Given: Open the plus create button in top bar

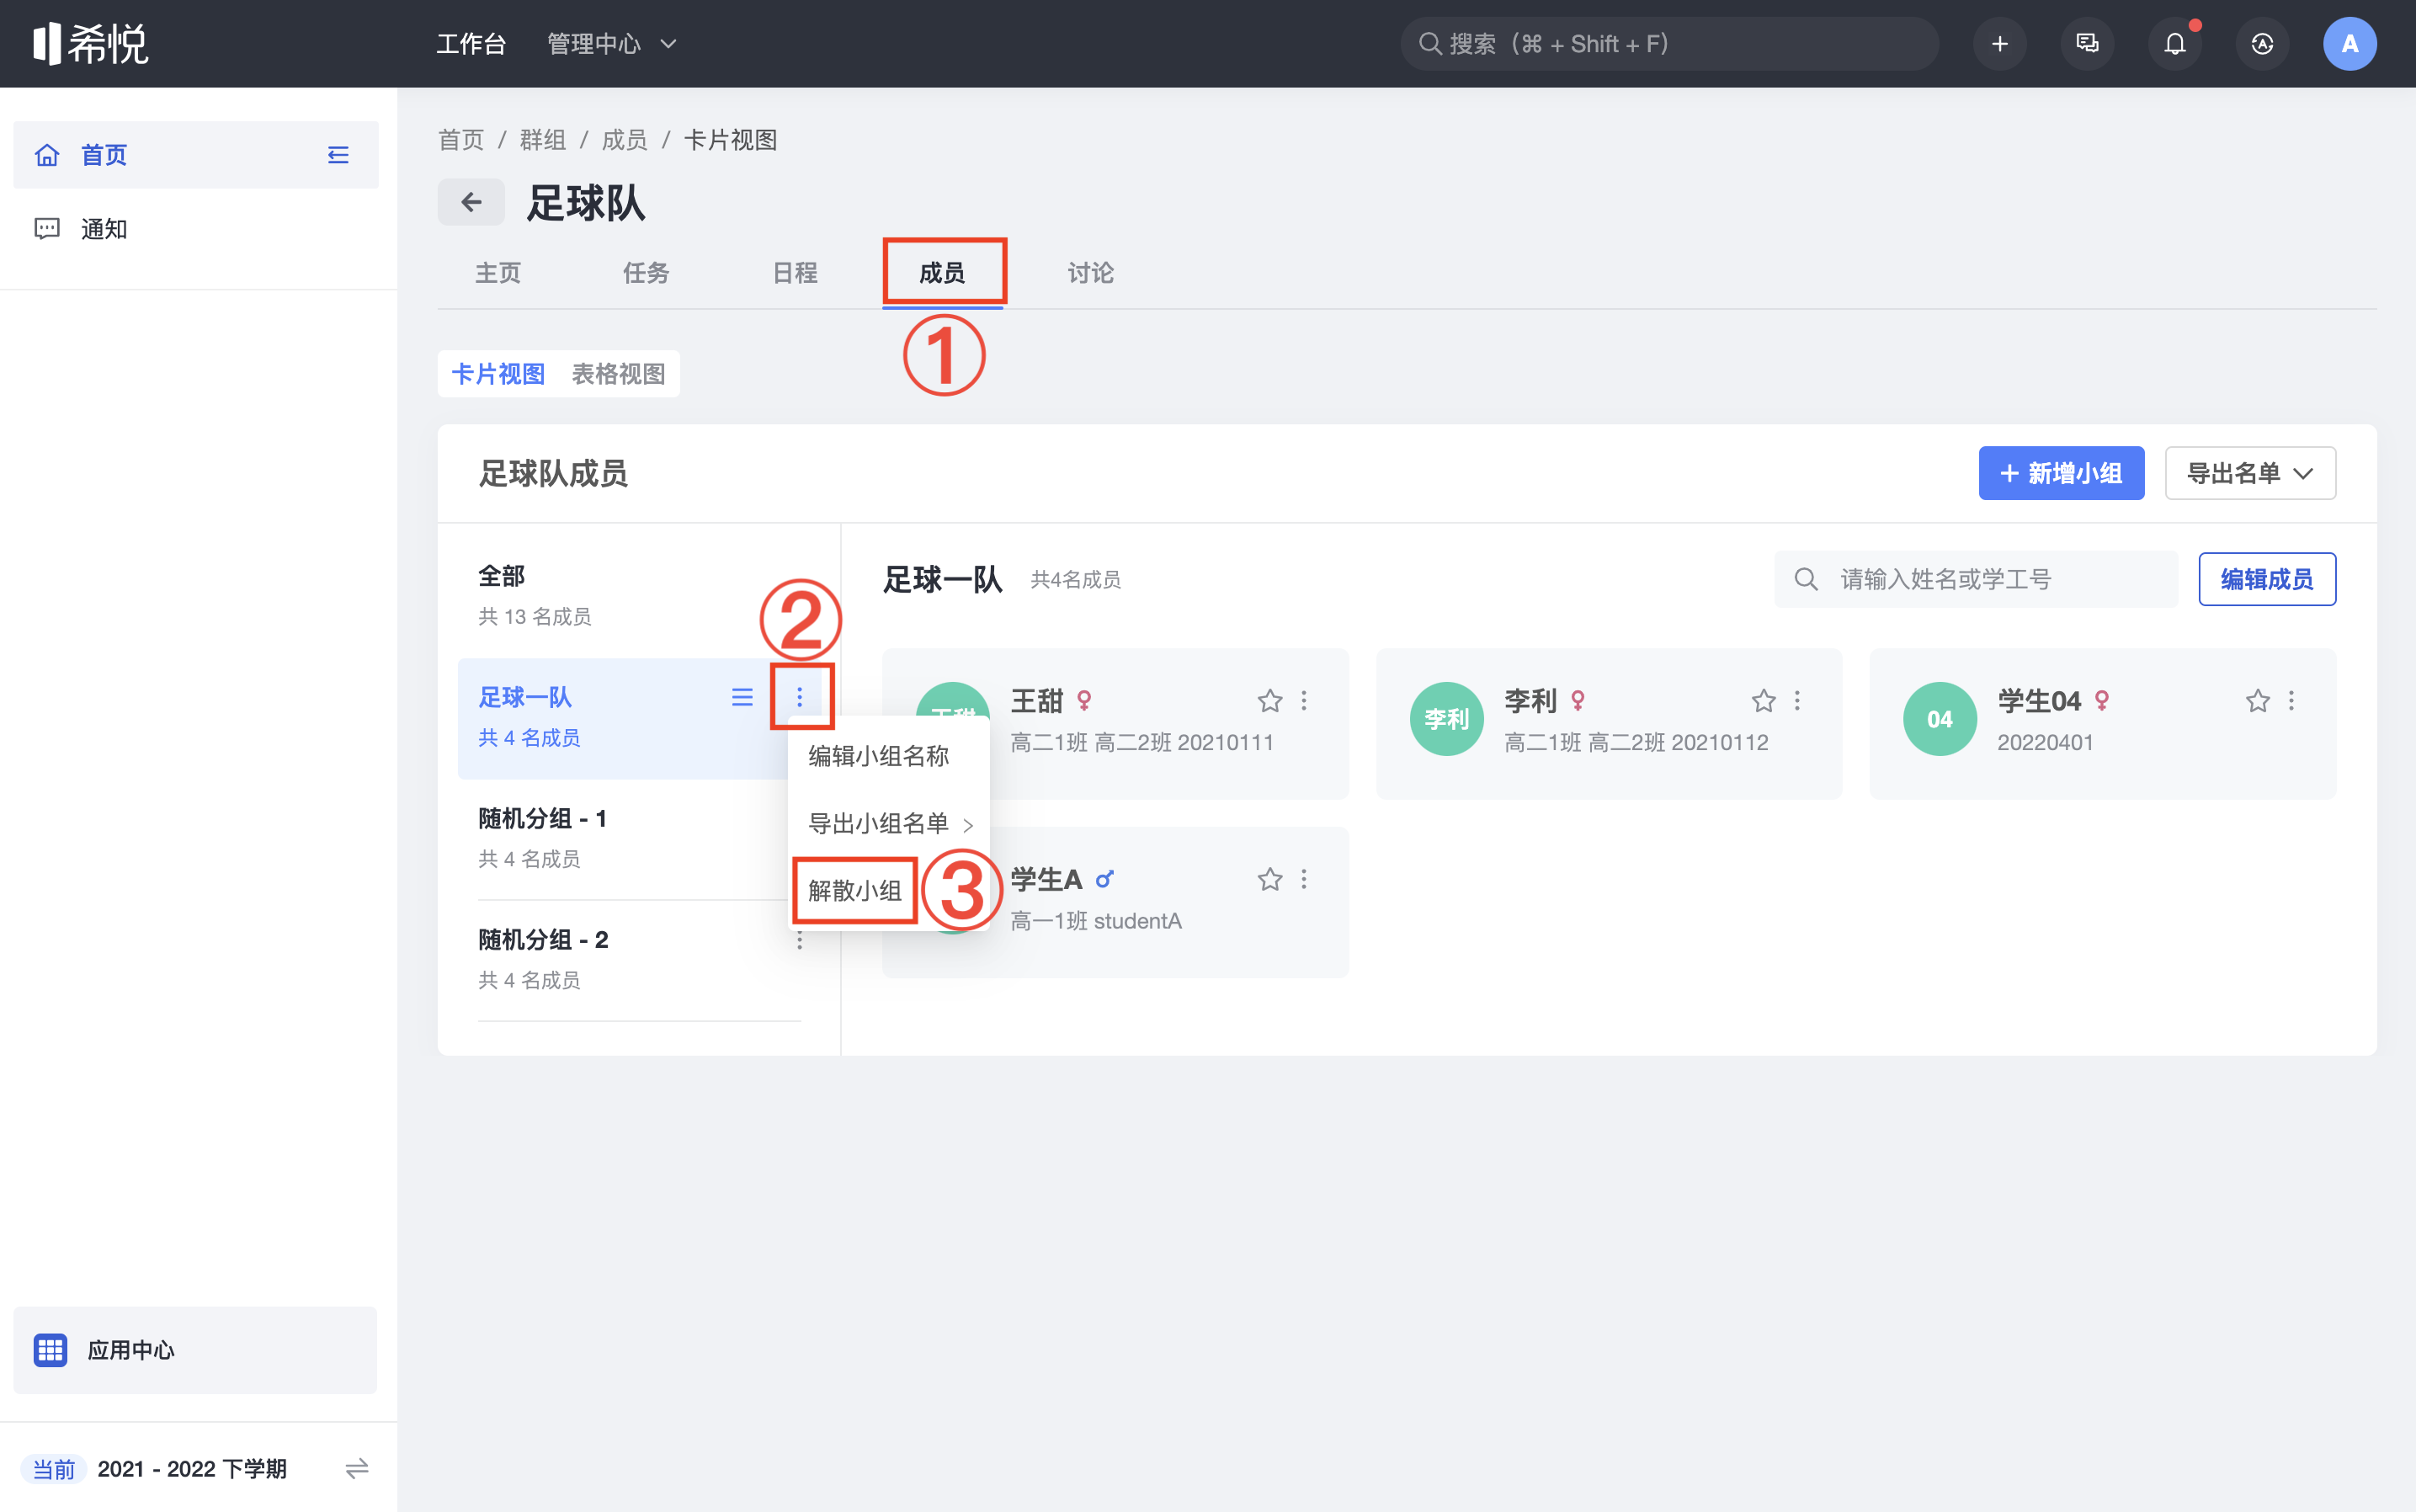Looking at the screenshot, I should tap(1999, 44).
